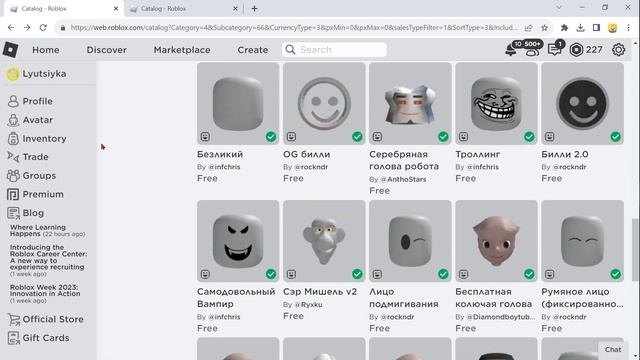Open the browser extensions puzzle icon
This screenshot has height=360, width=640.
pyautogui.click(x=564, y=28)
